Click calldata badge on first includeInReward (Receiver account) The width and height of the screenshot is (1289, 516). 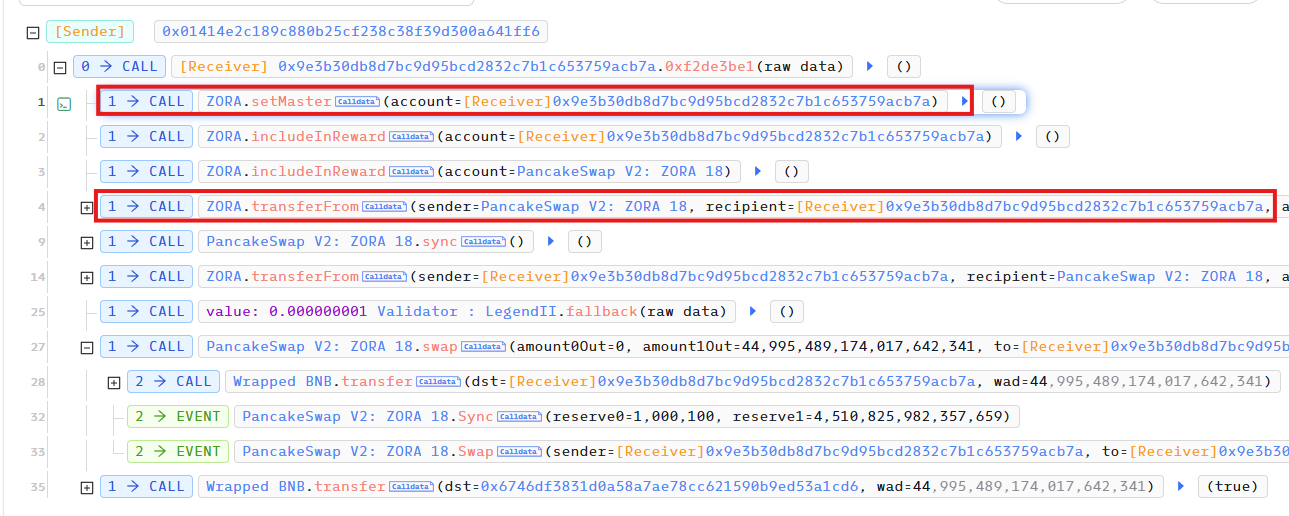point(411,136)
